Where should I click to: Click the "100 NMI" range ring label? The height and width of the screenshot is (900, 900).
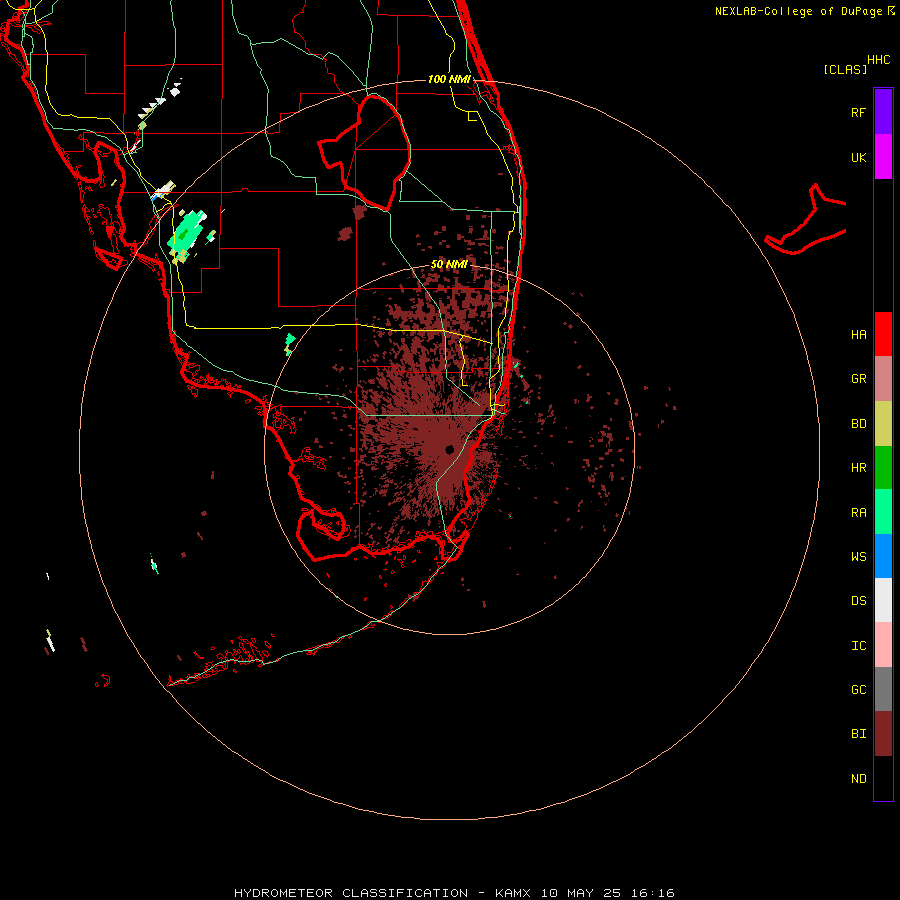pyautogui.click(x=449, y=79)
